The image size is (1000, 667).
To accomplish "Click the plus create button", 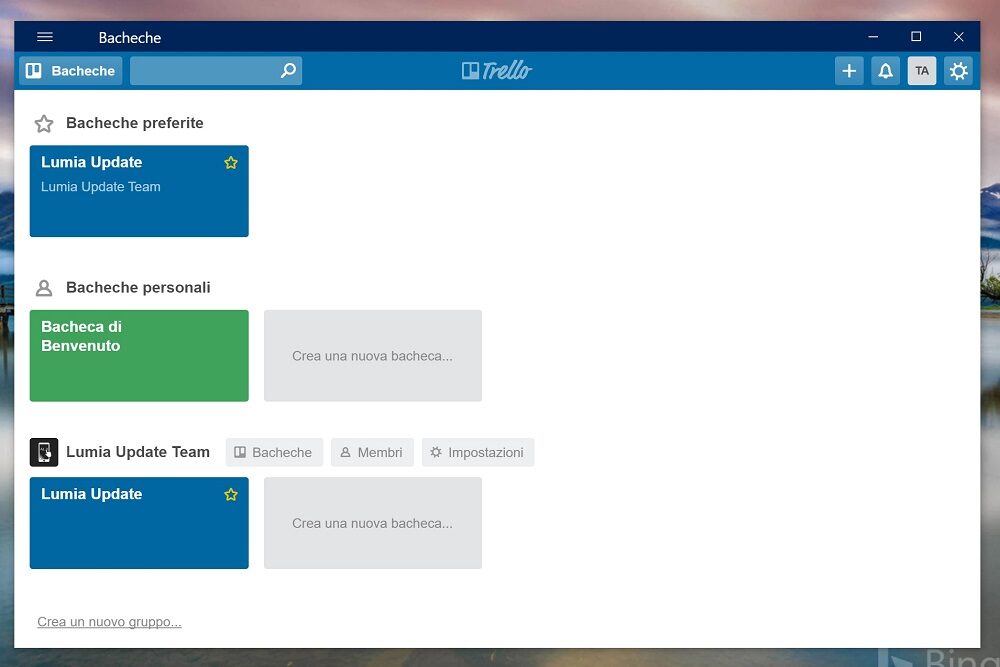I will (x=849, y=71).
